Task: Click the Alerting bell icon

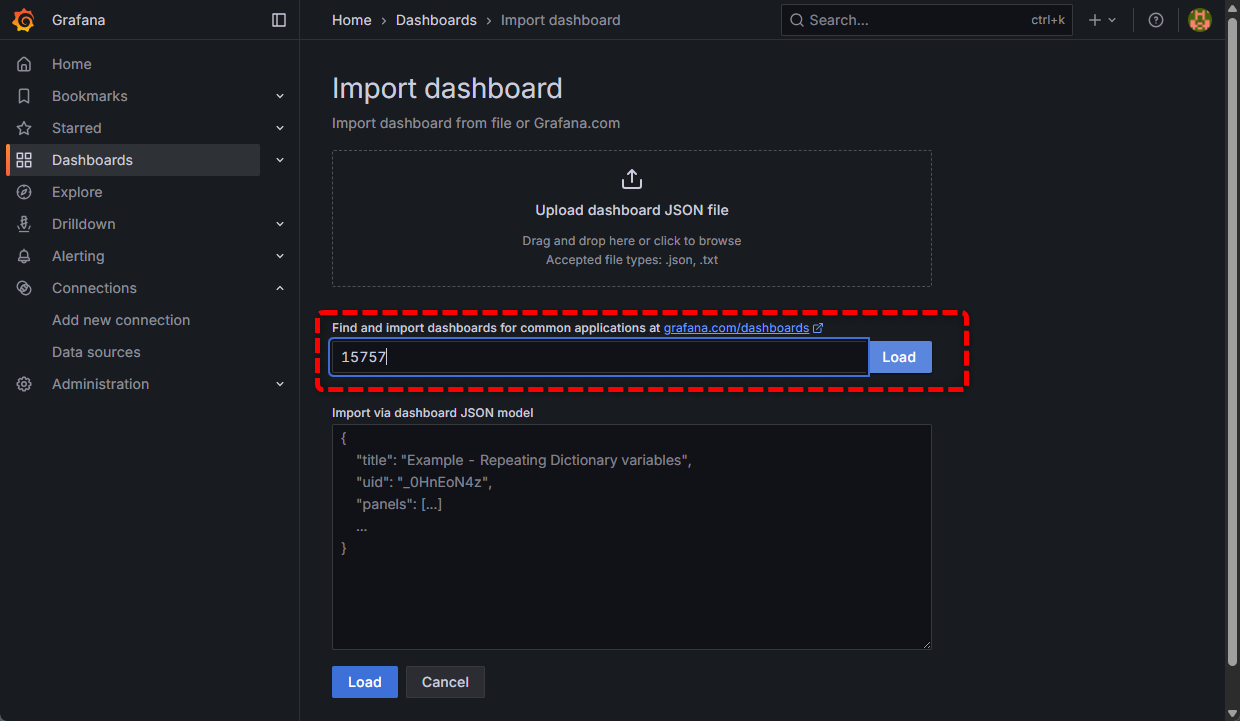Action: coord(24,256)
